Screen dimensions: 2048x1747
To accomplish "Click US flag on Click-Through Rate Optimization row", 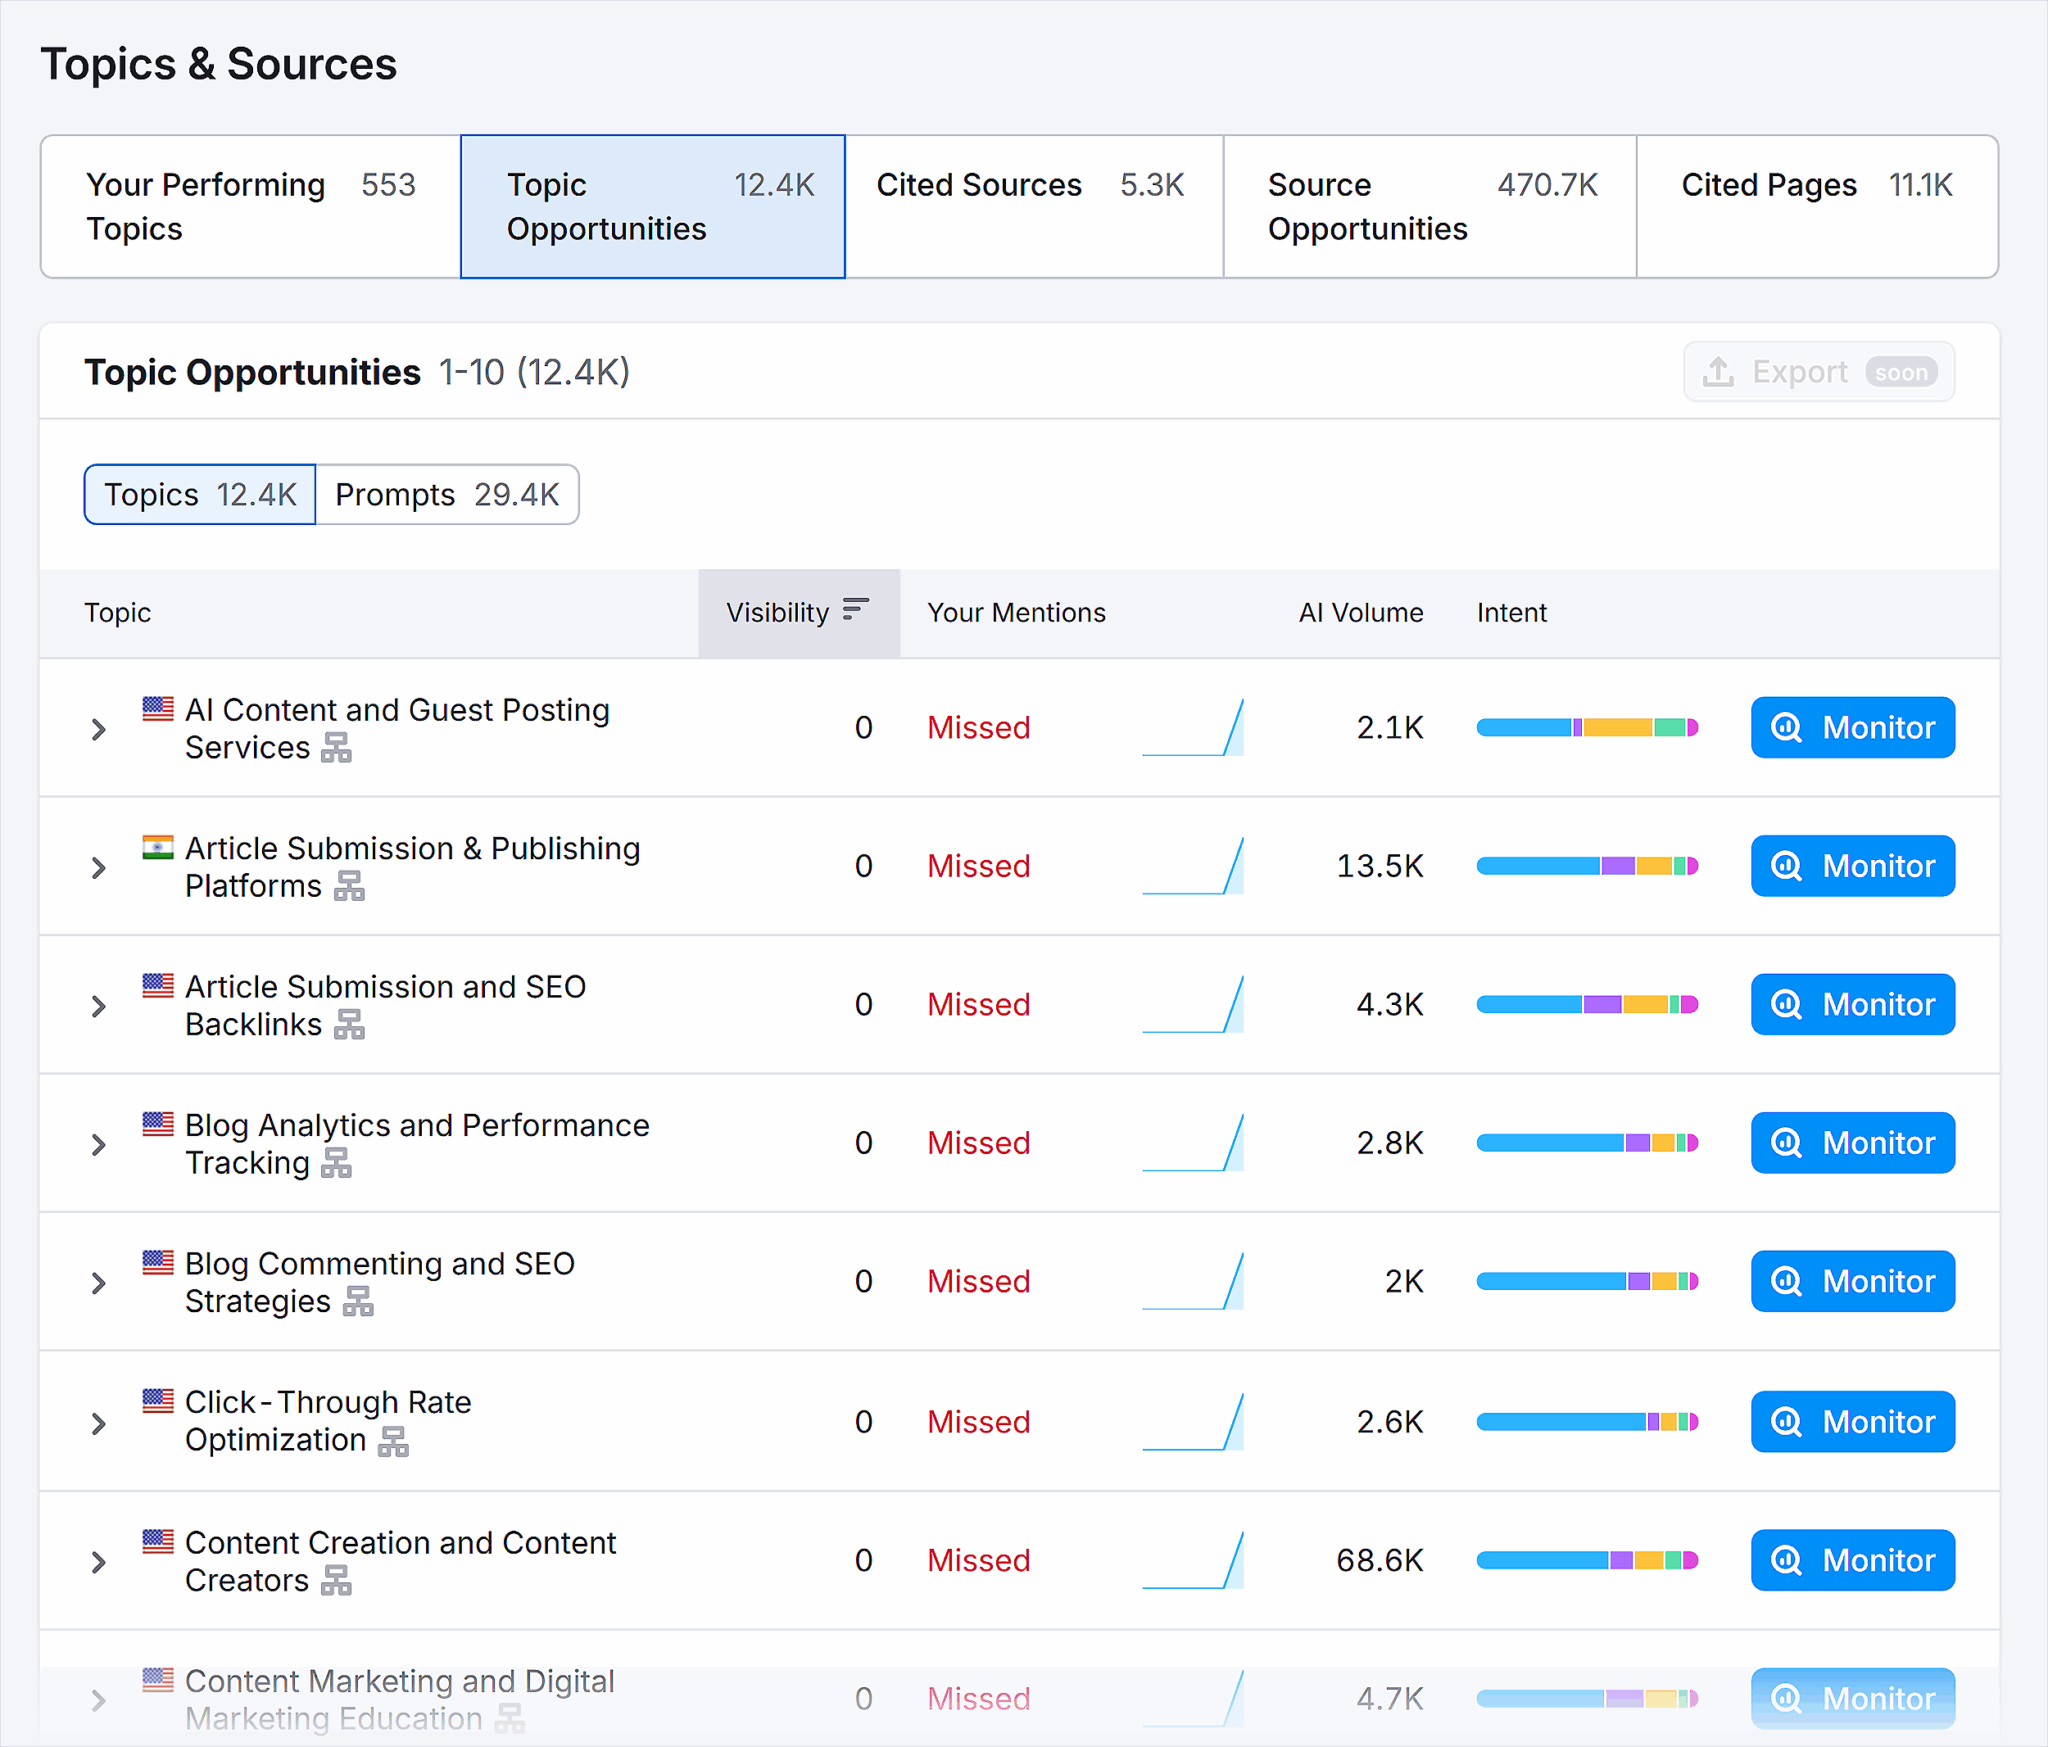I will point(158,1400).
